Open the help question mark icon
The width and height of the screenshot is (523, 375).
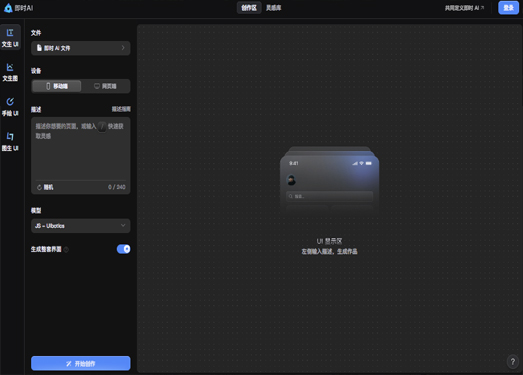tap(513, 361)
